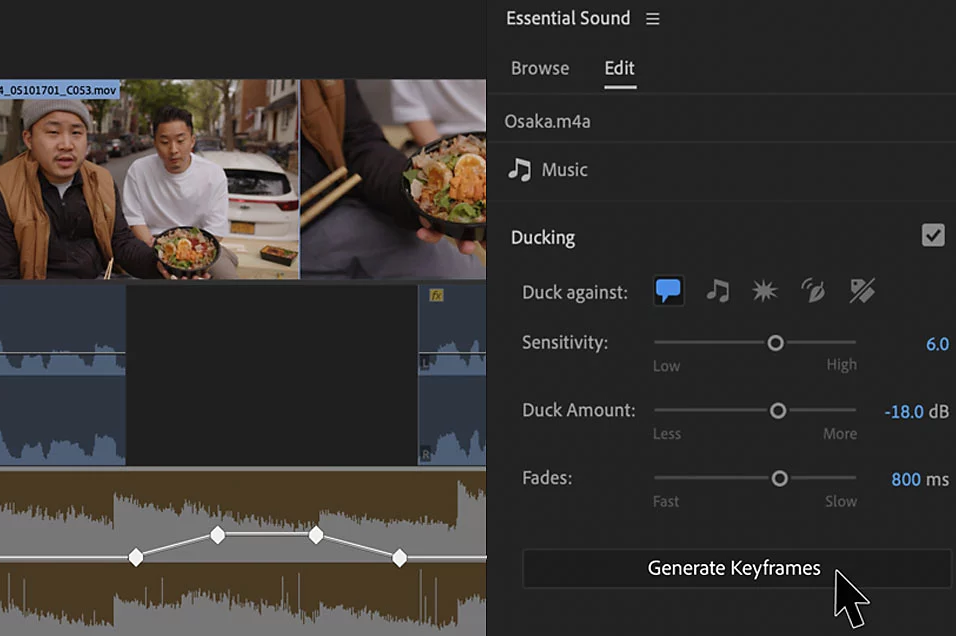This screenshot has height=636, width=956.
Task: Select the leftmost keyframe on the music track
Action: click(x=136, y=557)
